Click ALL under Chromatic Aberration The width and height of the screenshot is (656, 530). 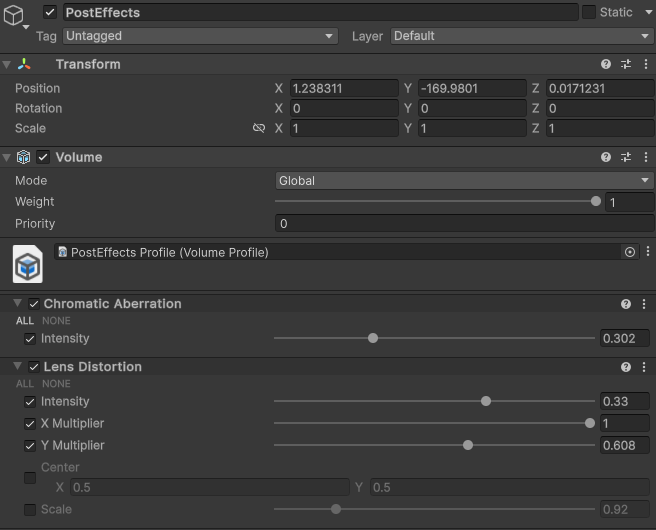coord(25,321)
